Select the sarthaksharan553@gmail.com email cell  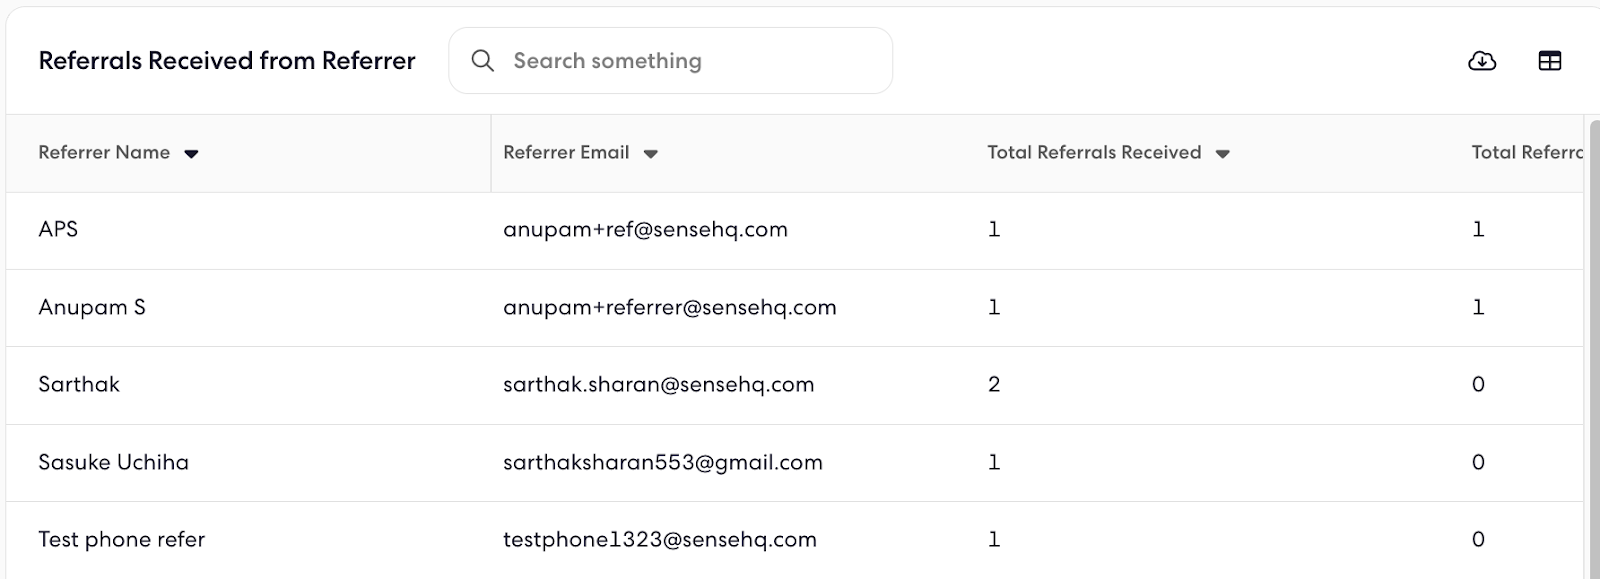click(662, 462)
